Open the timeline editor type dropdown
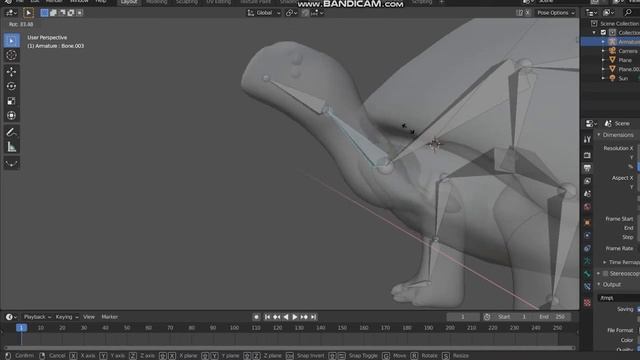 pos(11,317)
